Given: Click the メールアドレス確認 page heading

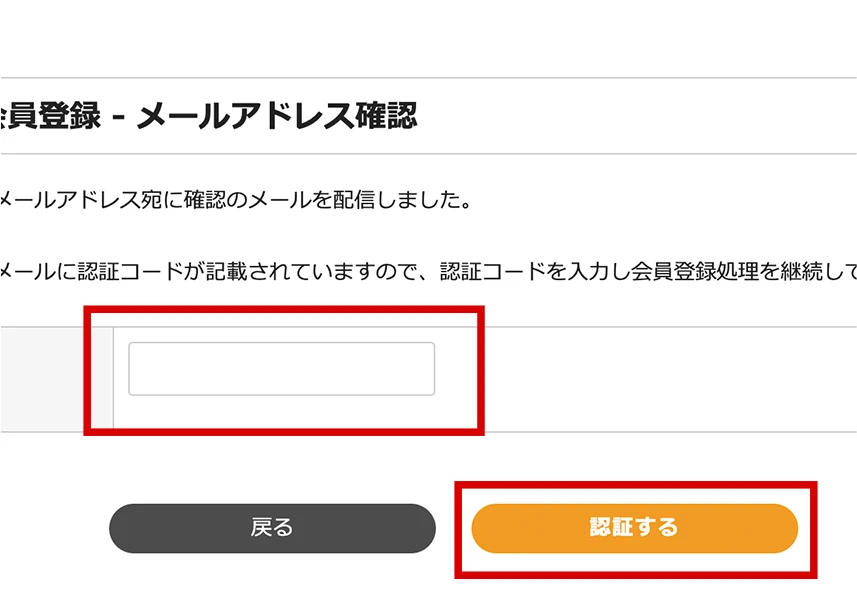Looking at the screenshot, I should click(x=208, y=116).
